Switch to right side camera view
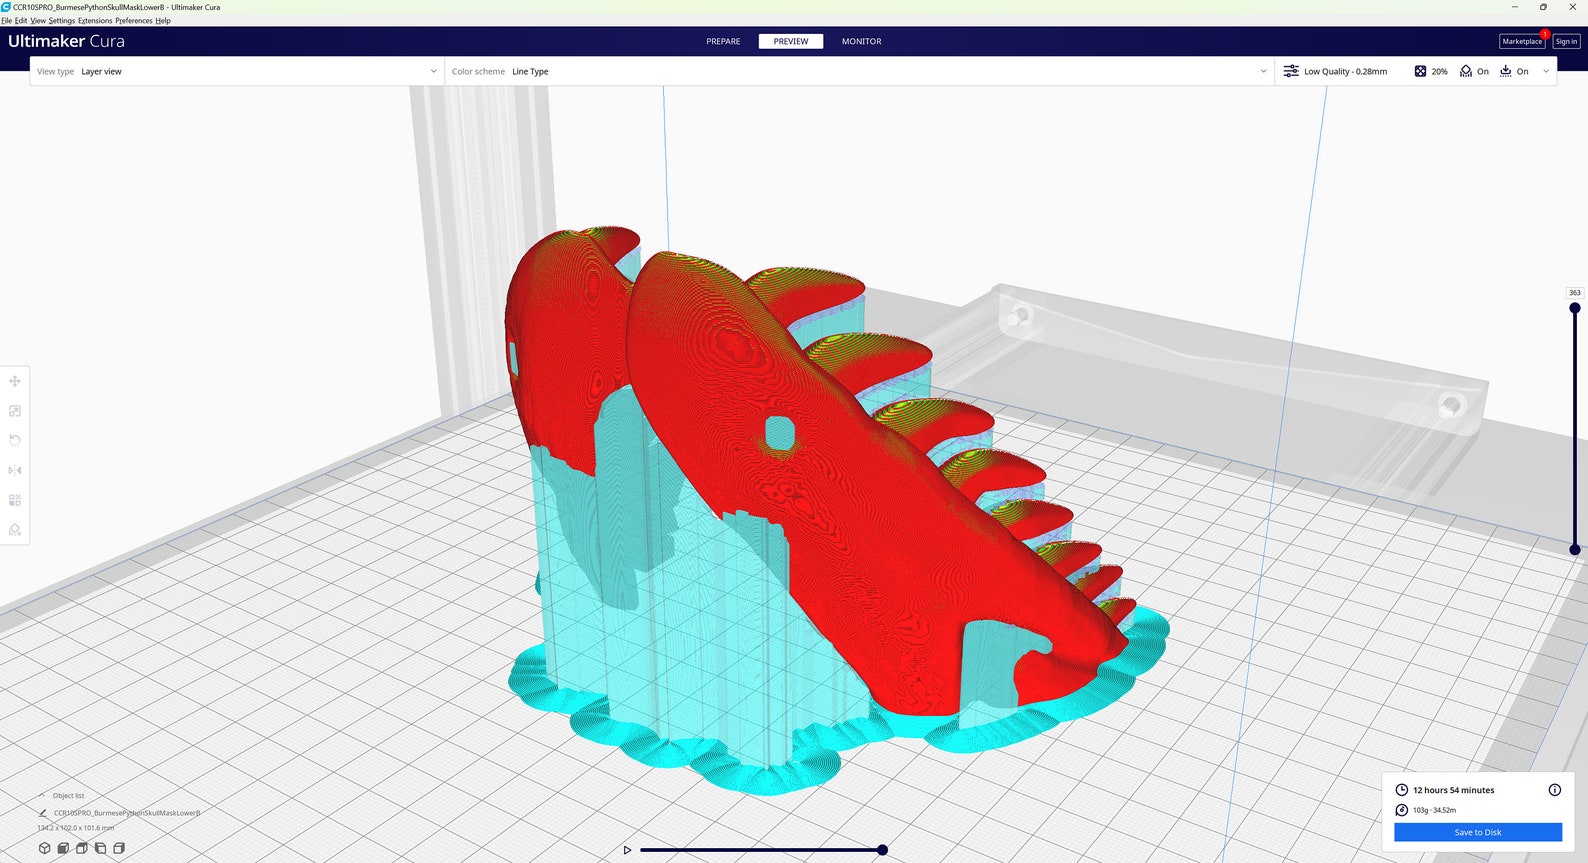1588x863 pixels. (x=119, y=848)
